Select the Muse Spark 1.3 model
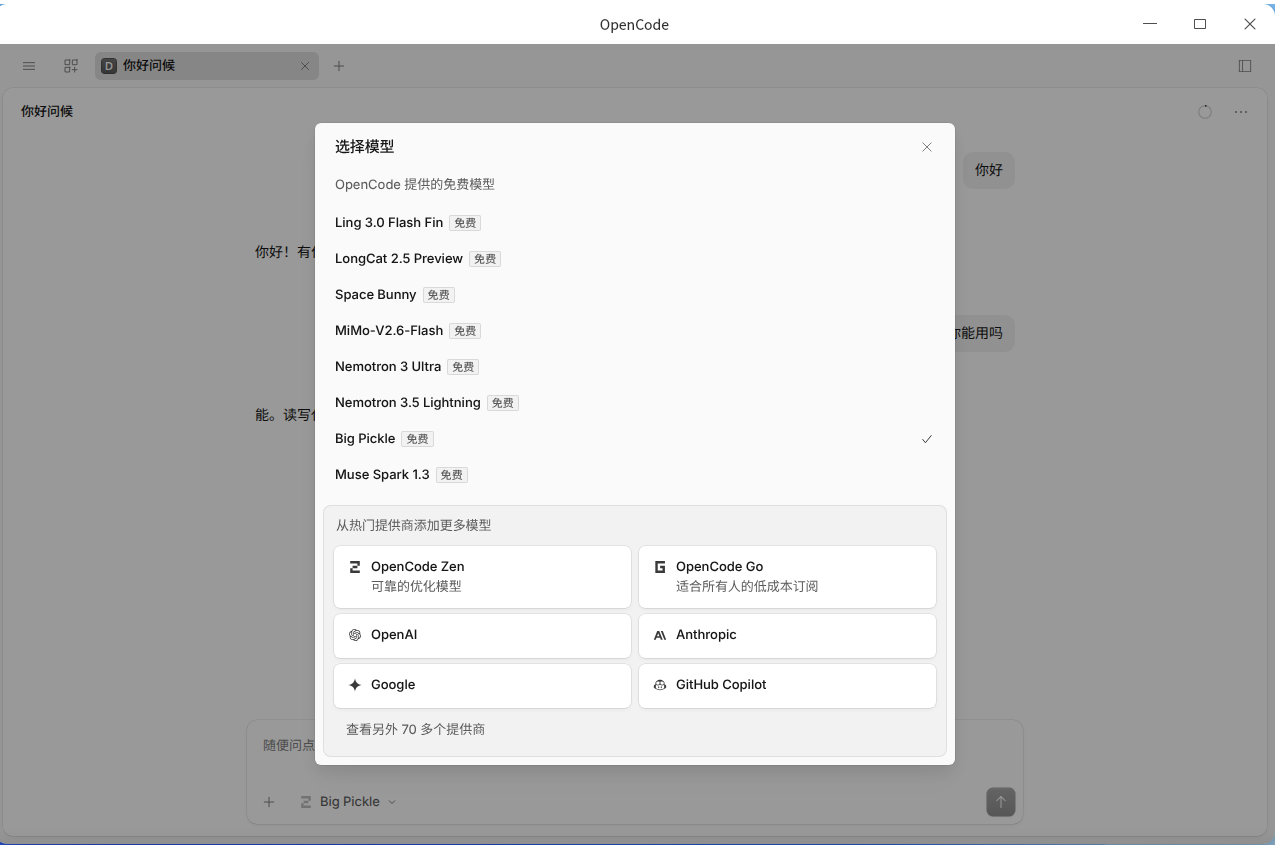Viewport: 1275px width, 845px height. (x=635, y=475)
